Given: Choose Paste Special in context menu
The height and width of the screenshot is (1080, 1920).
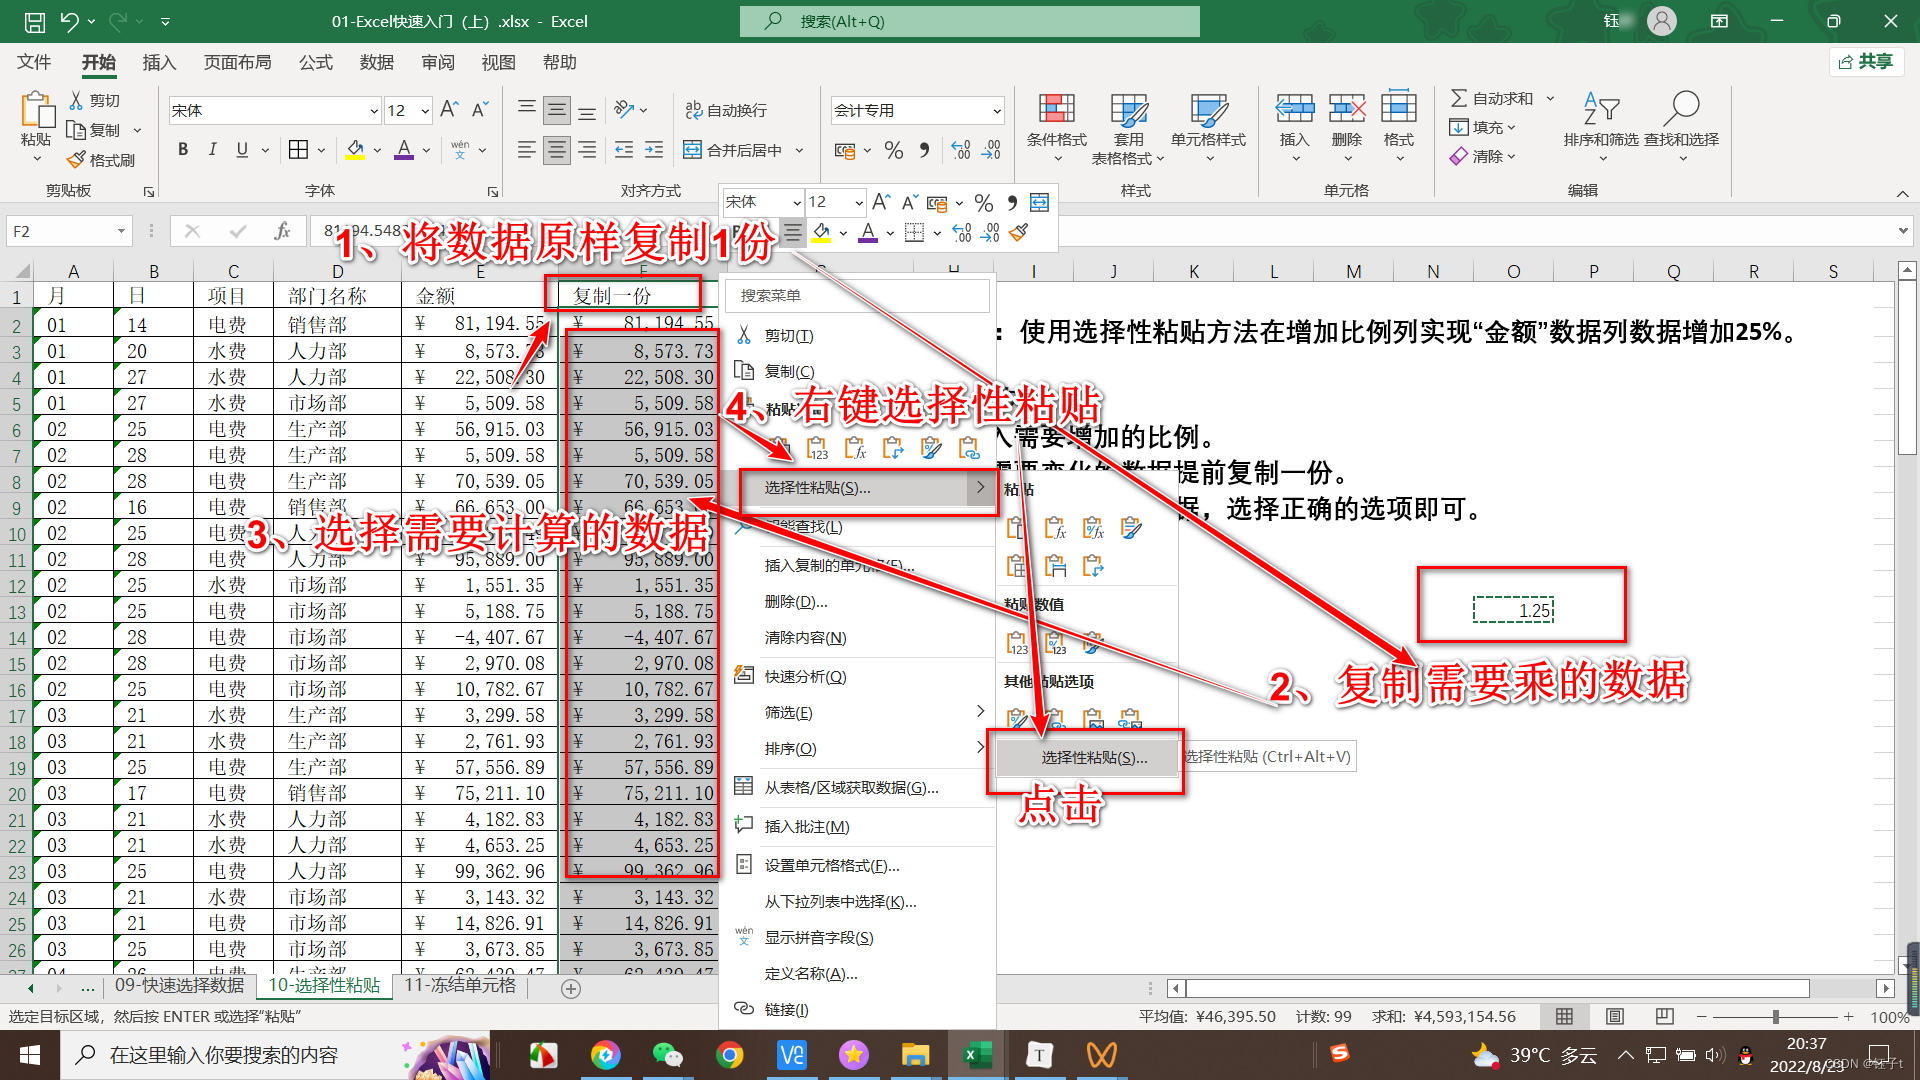Looking at the screenshot, I should (x=817, y=488).
